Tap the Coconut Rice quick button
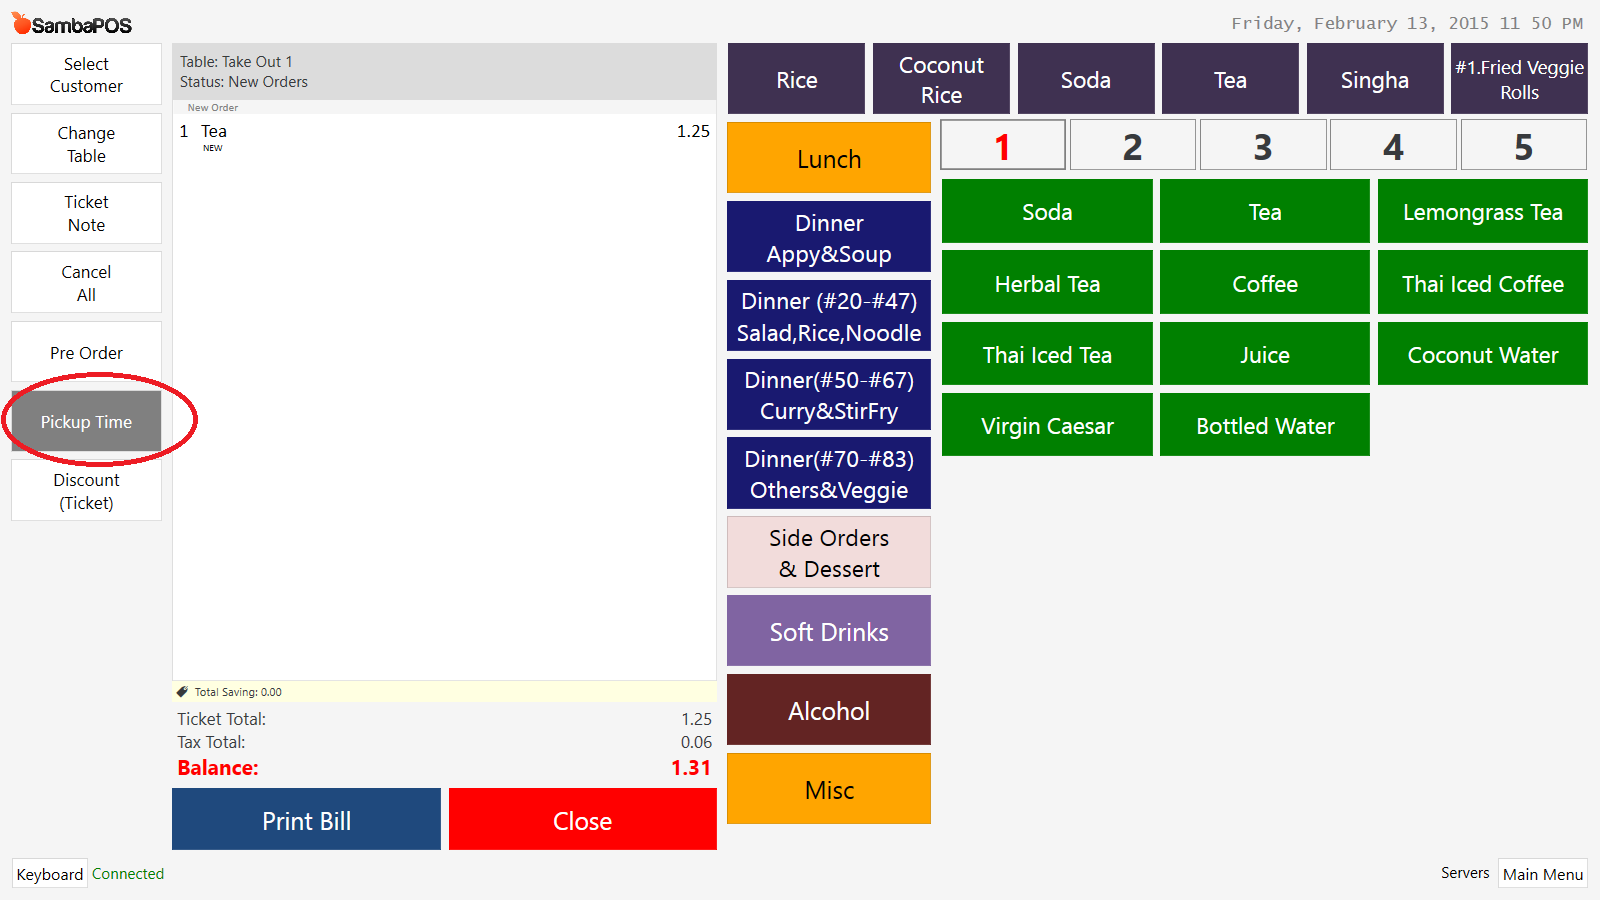This screenshot has height=900, width=1600. coord(940,79)
